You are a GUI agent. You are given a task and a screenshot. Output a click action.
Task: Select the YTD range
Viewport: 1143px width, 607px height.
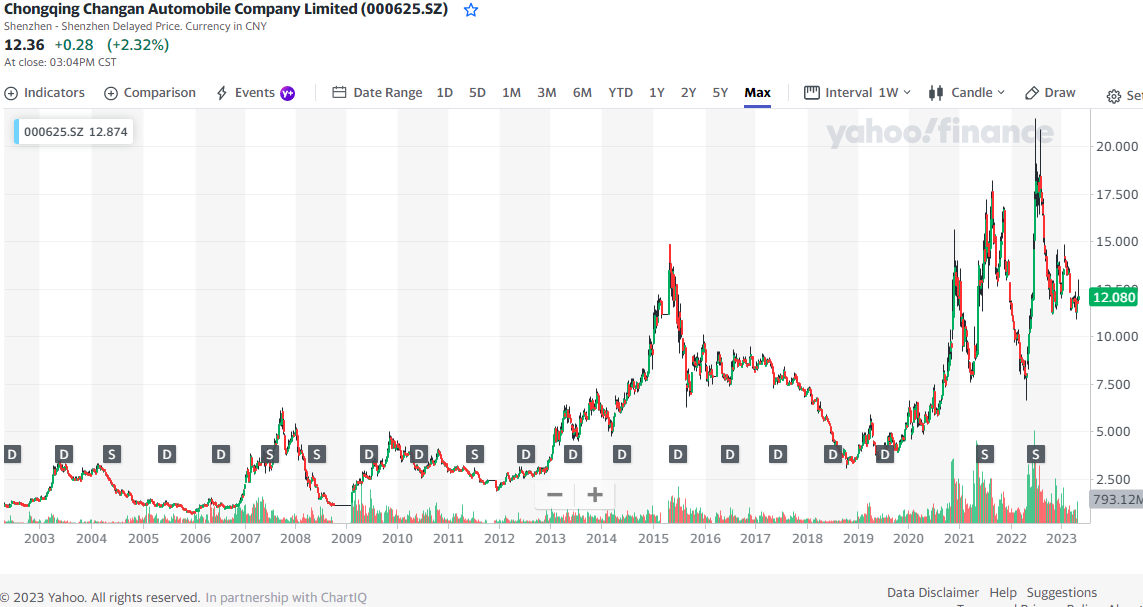620,93
